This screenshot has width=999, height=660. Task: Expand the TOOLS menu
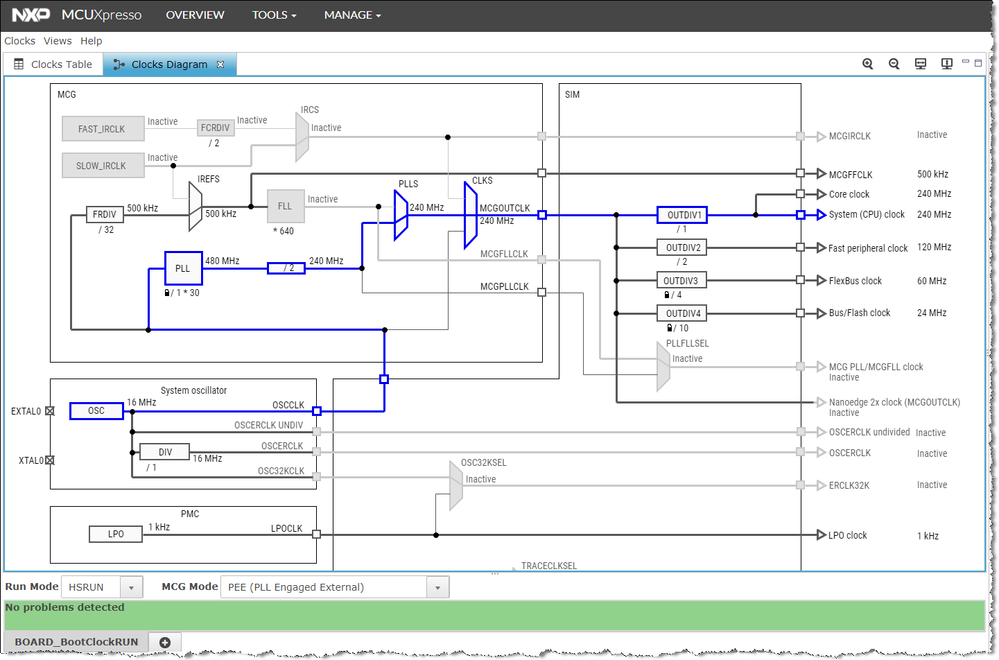pos(274,15)
